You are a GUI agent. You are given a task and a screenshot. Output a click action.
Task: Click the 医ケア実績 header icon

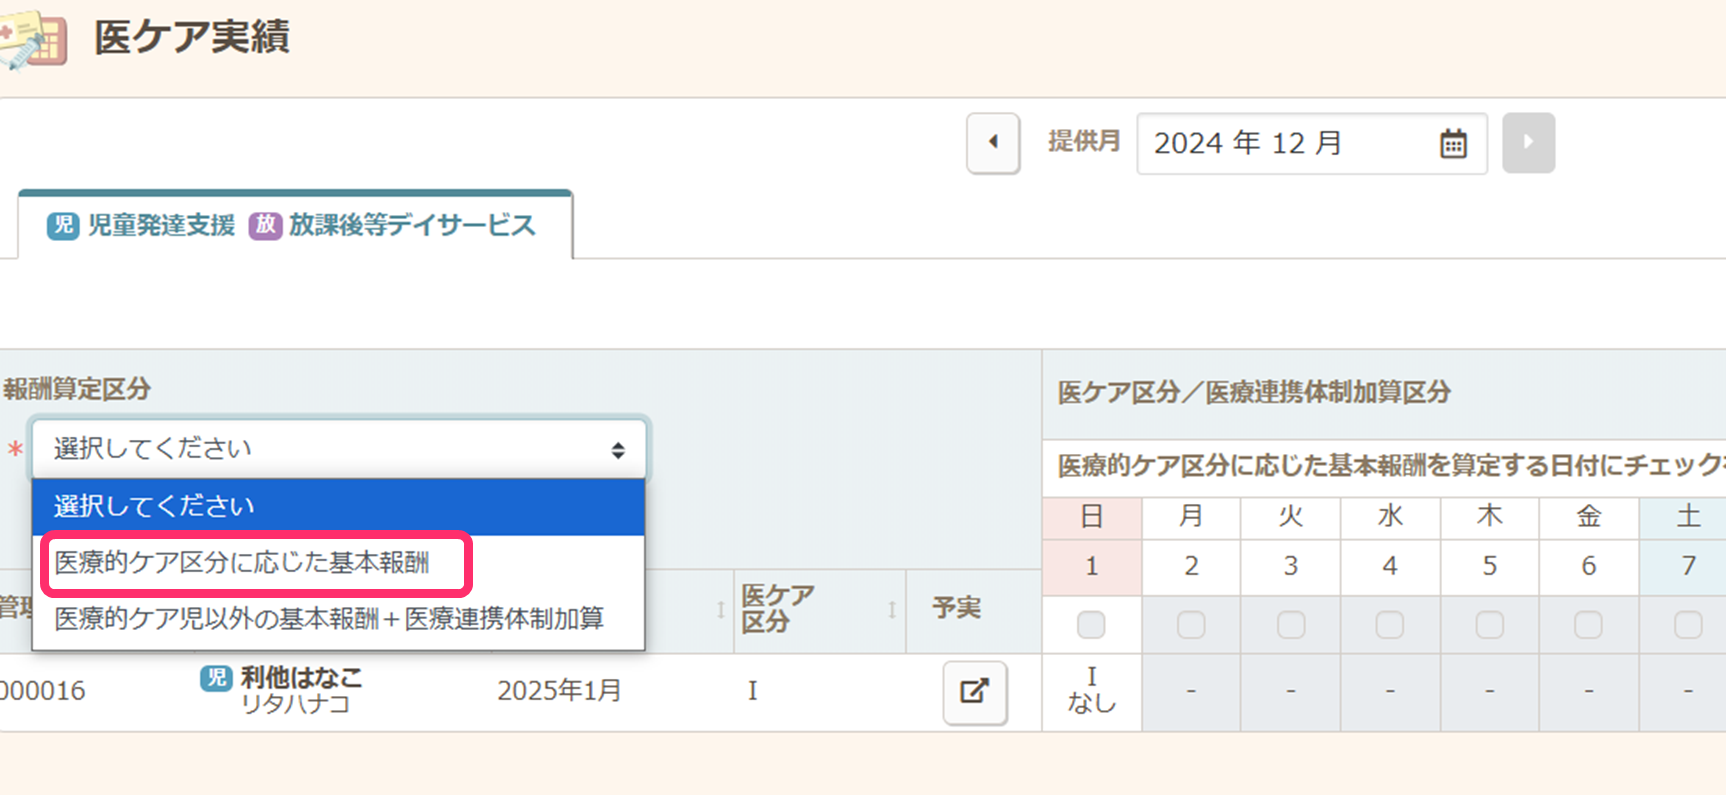[x=35, y=40]
